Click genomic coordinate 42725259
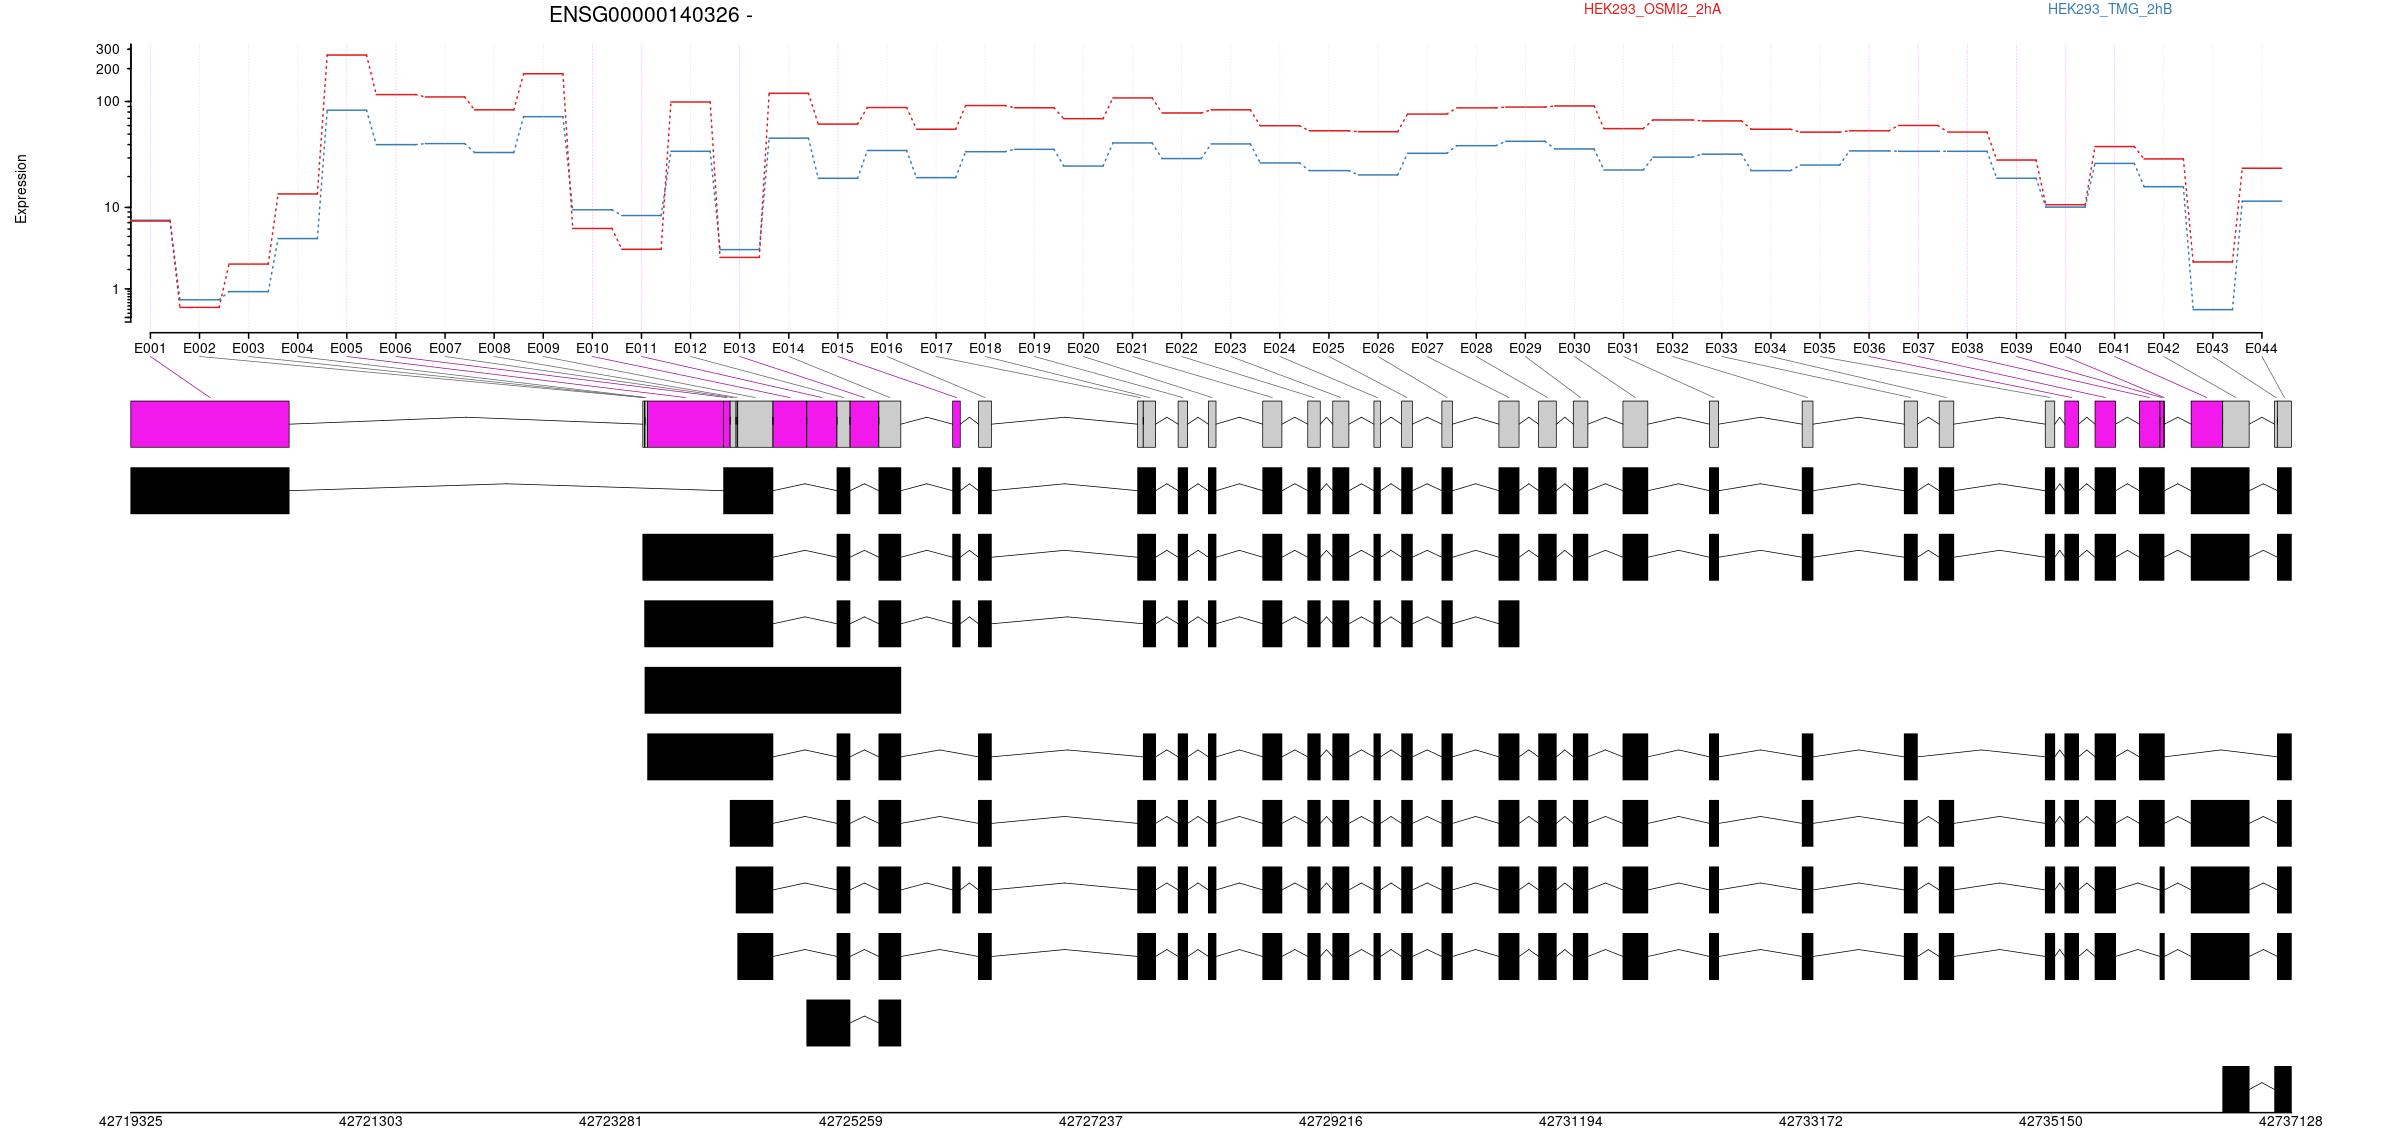Image resolution: width=2400 pixels, height=1140 pixels. [850, 1121]
